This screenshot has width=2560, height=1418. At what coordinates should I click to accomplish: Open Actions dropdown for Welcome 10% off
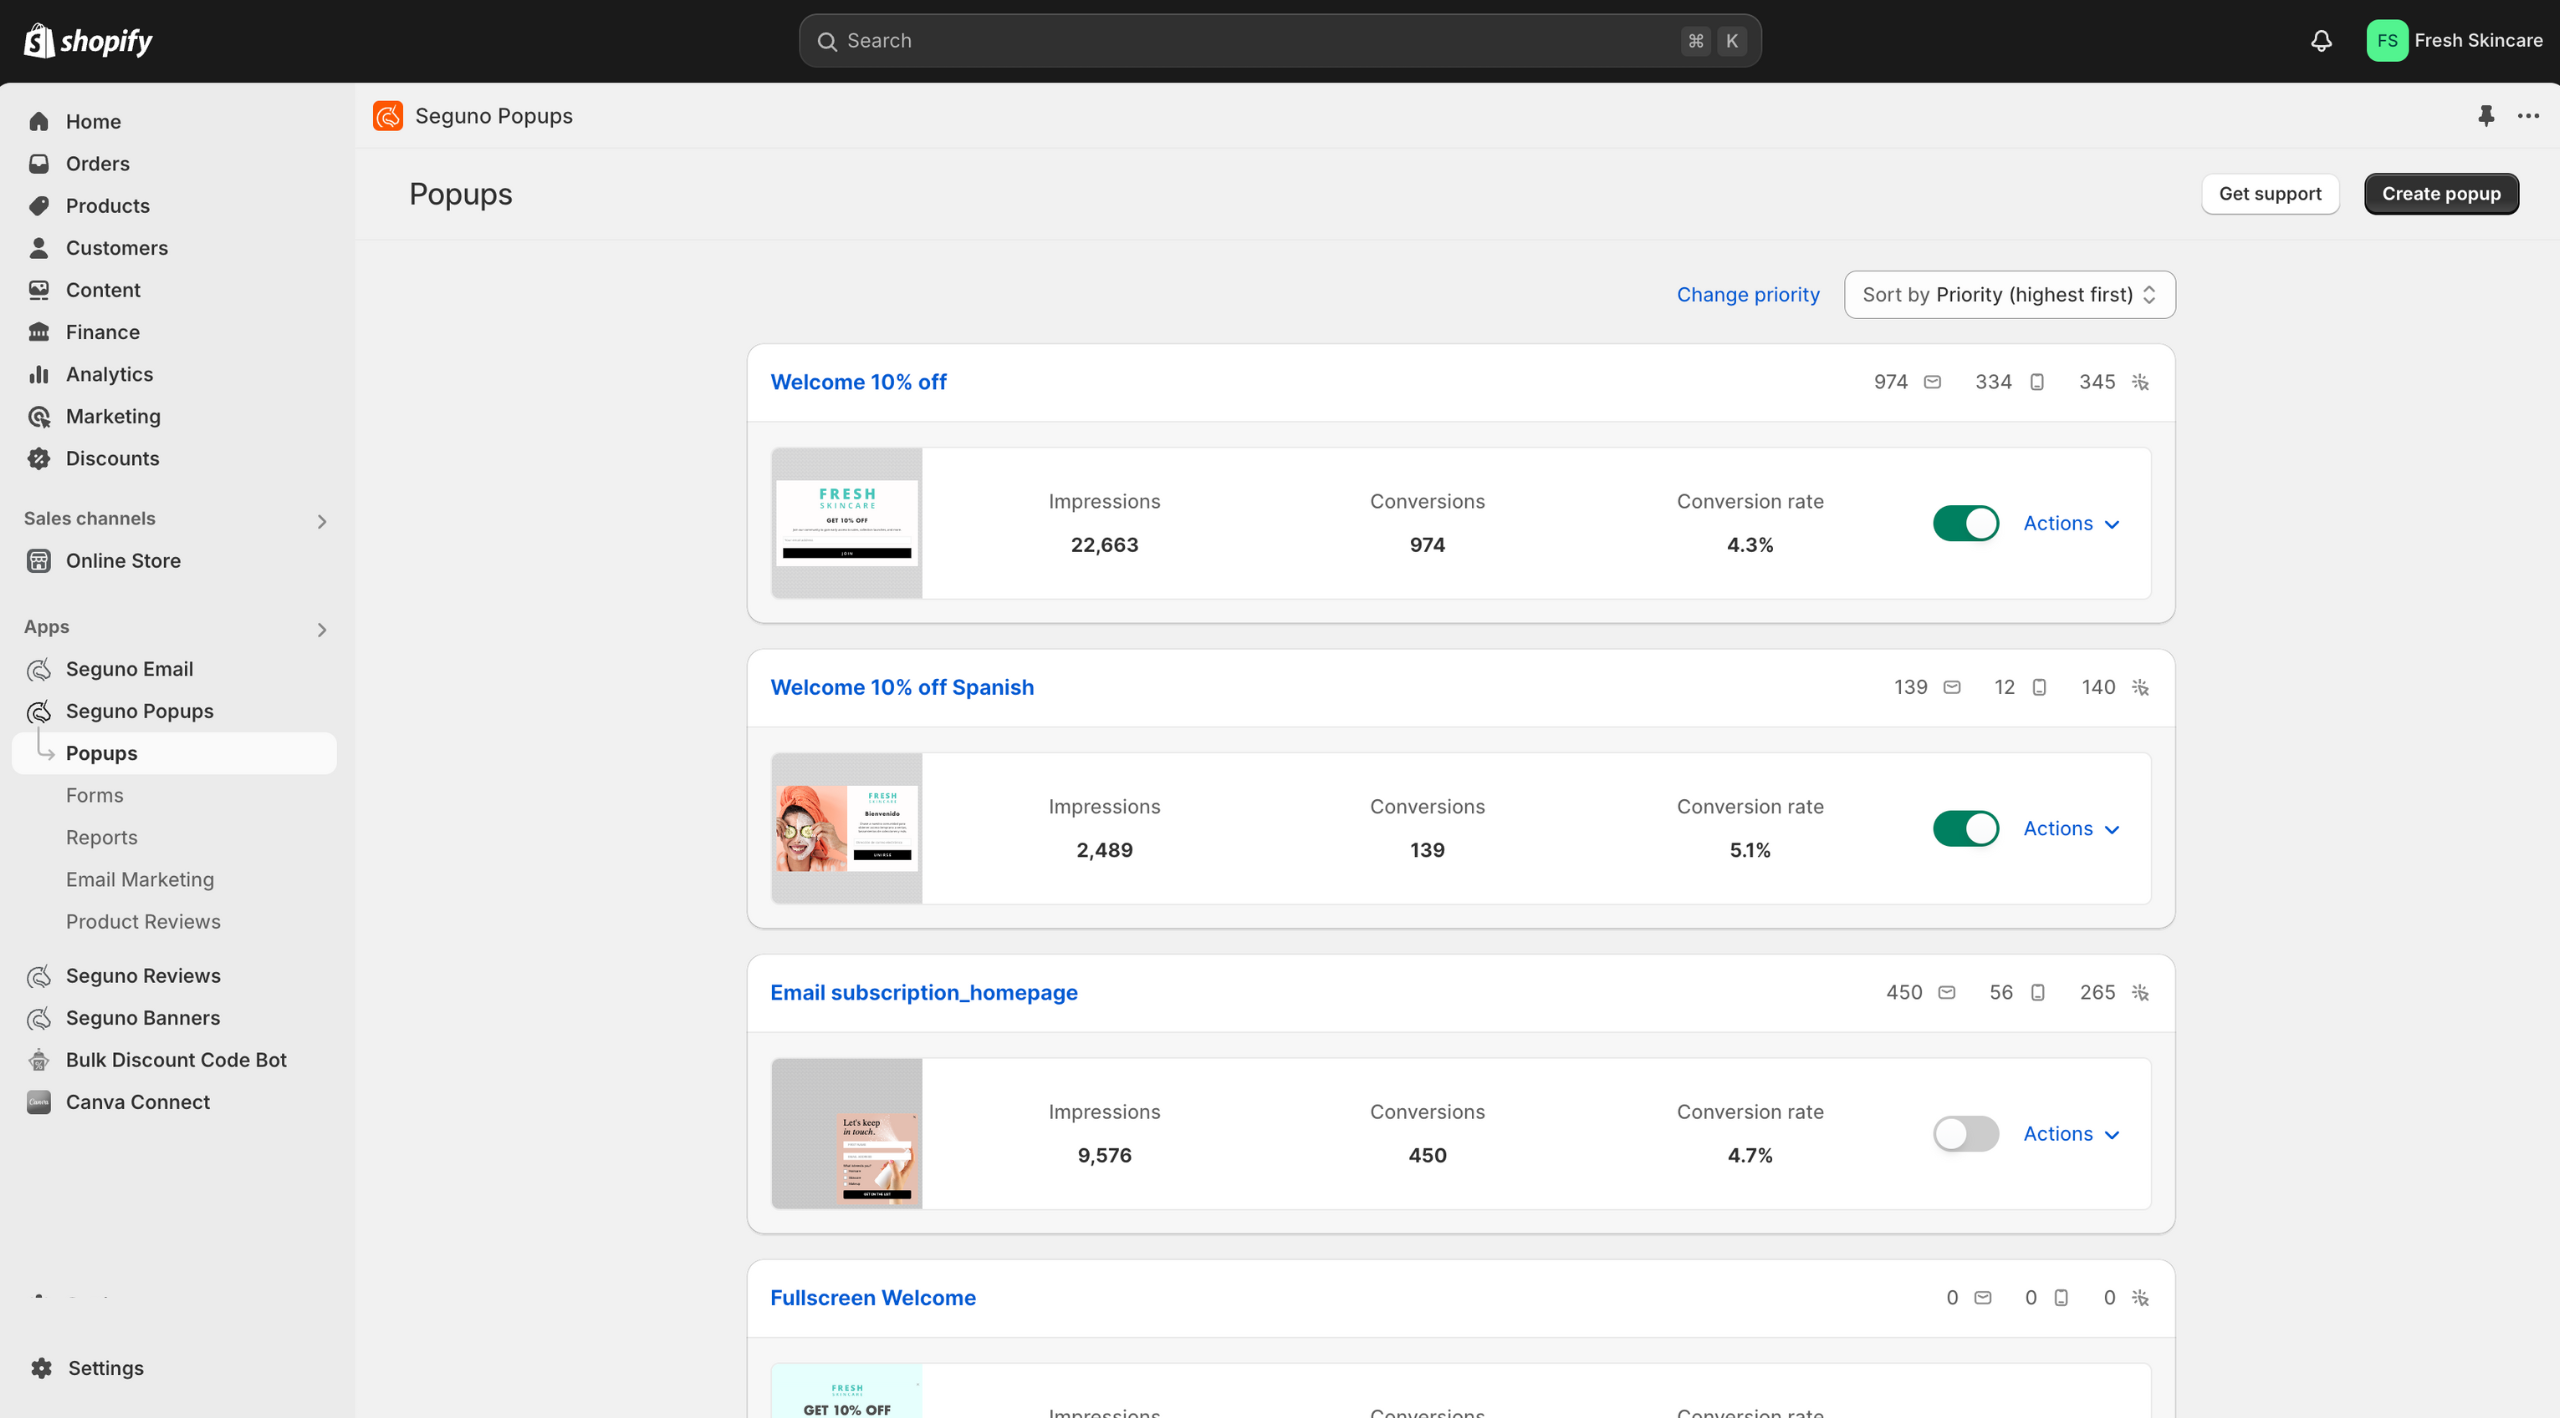[x=2071, y=523]
